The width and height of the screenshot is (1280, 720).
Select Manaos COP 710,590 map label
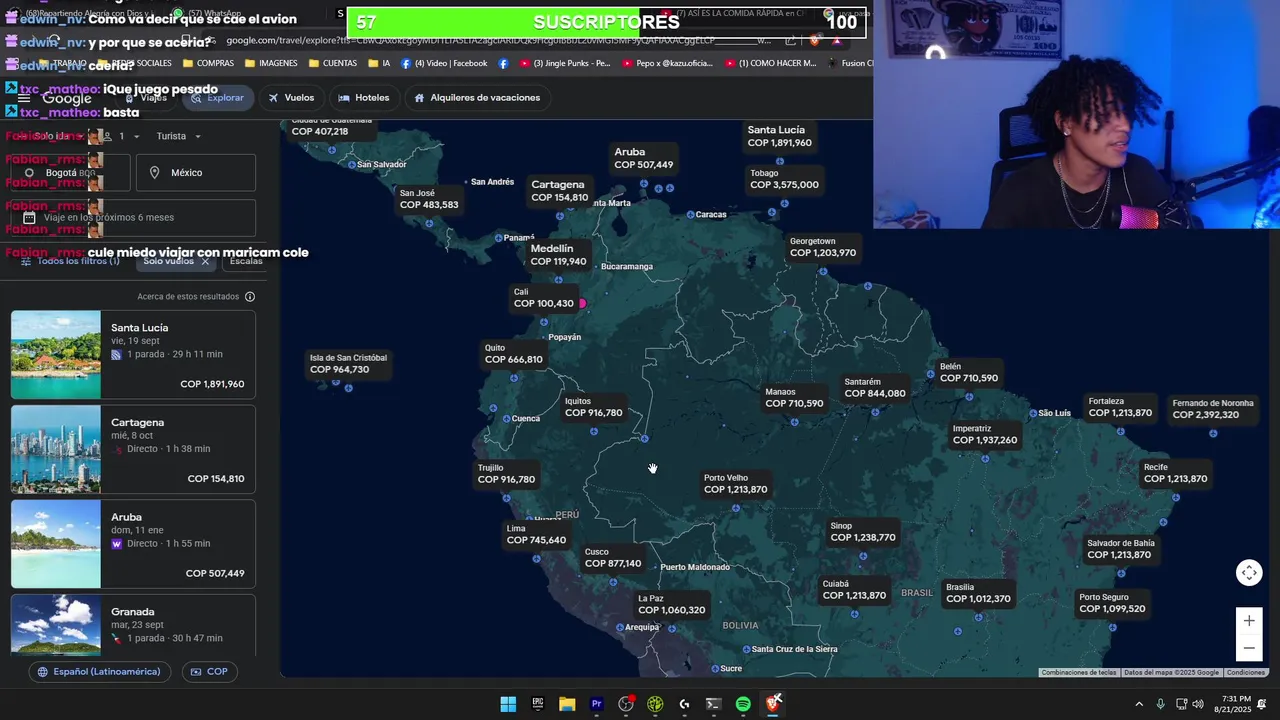794,398
